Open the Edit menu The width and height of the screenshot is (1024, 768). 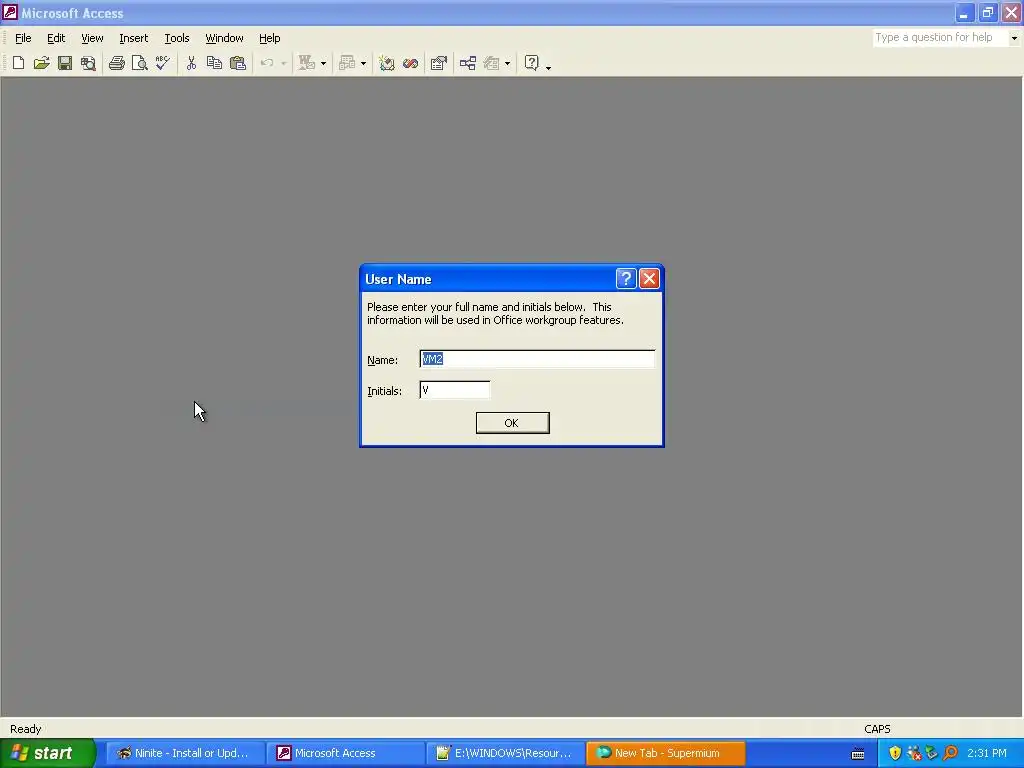[x=56, y=38]
